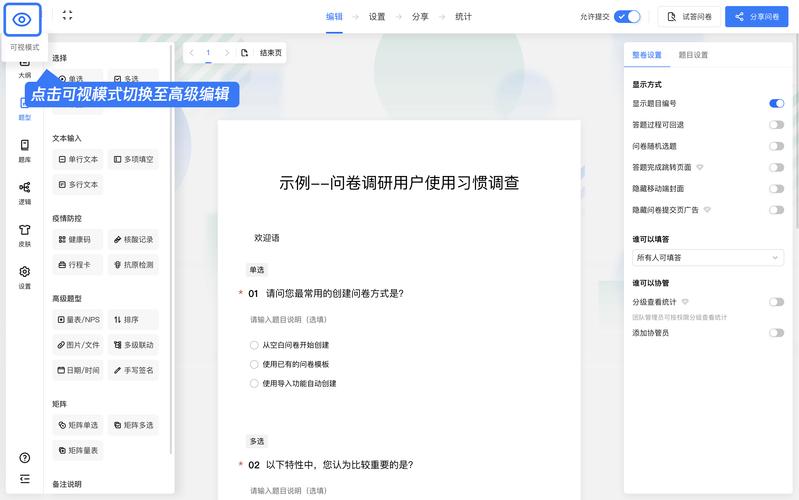The height and width of the screenshot is (500, 799).
Task: Click the add page icon in pager
Action: point(245,52)
